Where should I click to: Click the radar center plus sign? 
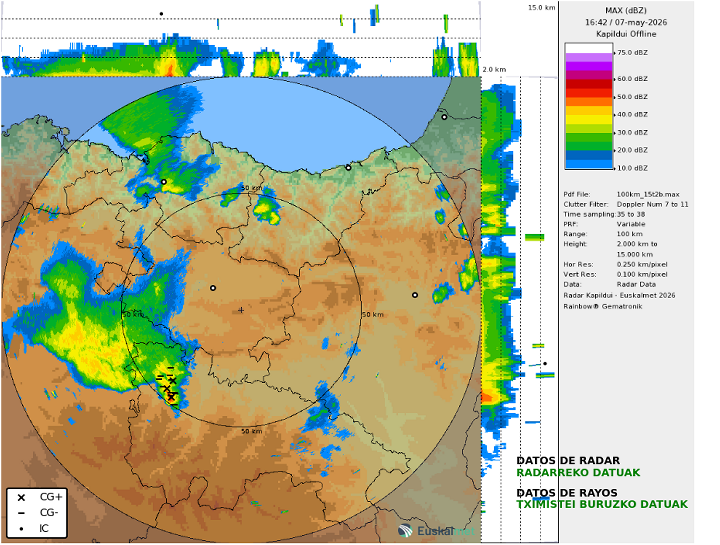tap(241, 310)
